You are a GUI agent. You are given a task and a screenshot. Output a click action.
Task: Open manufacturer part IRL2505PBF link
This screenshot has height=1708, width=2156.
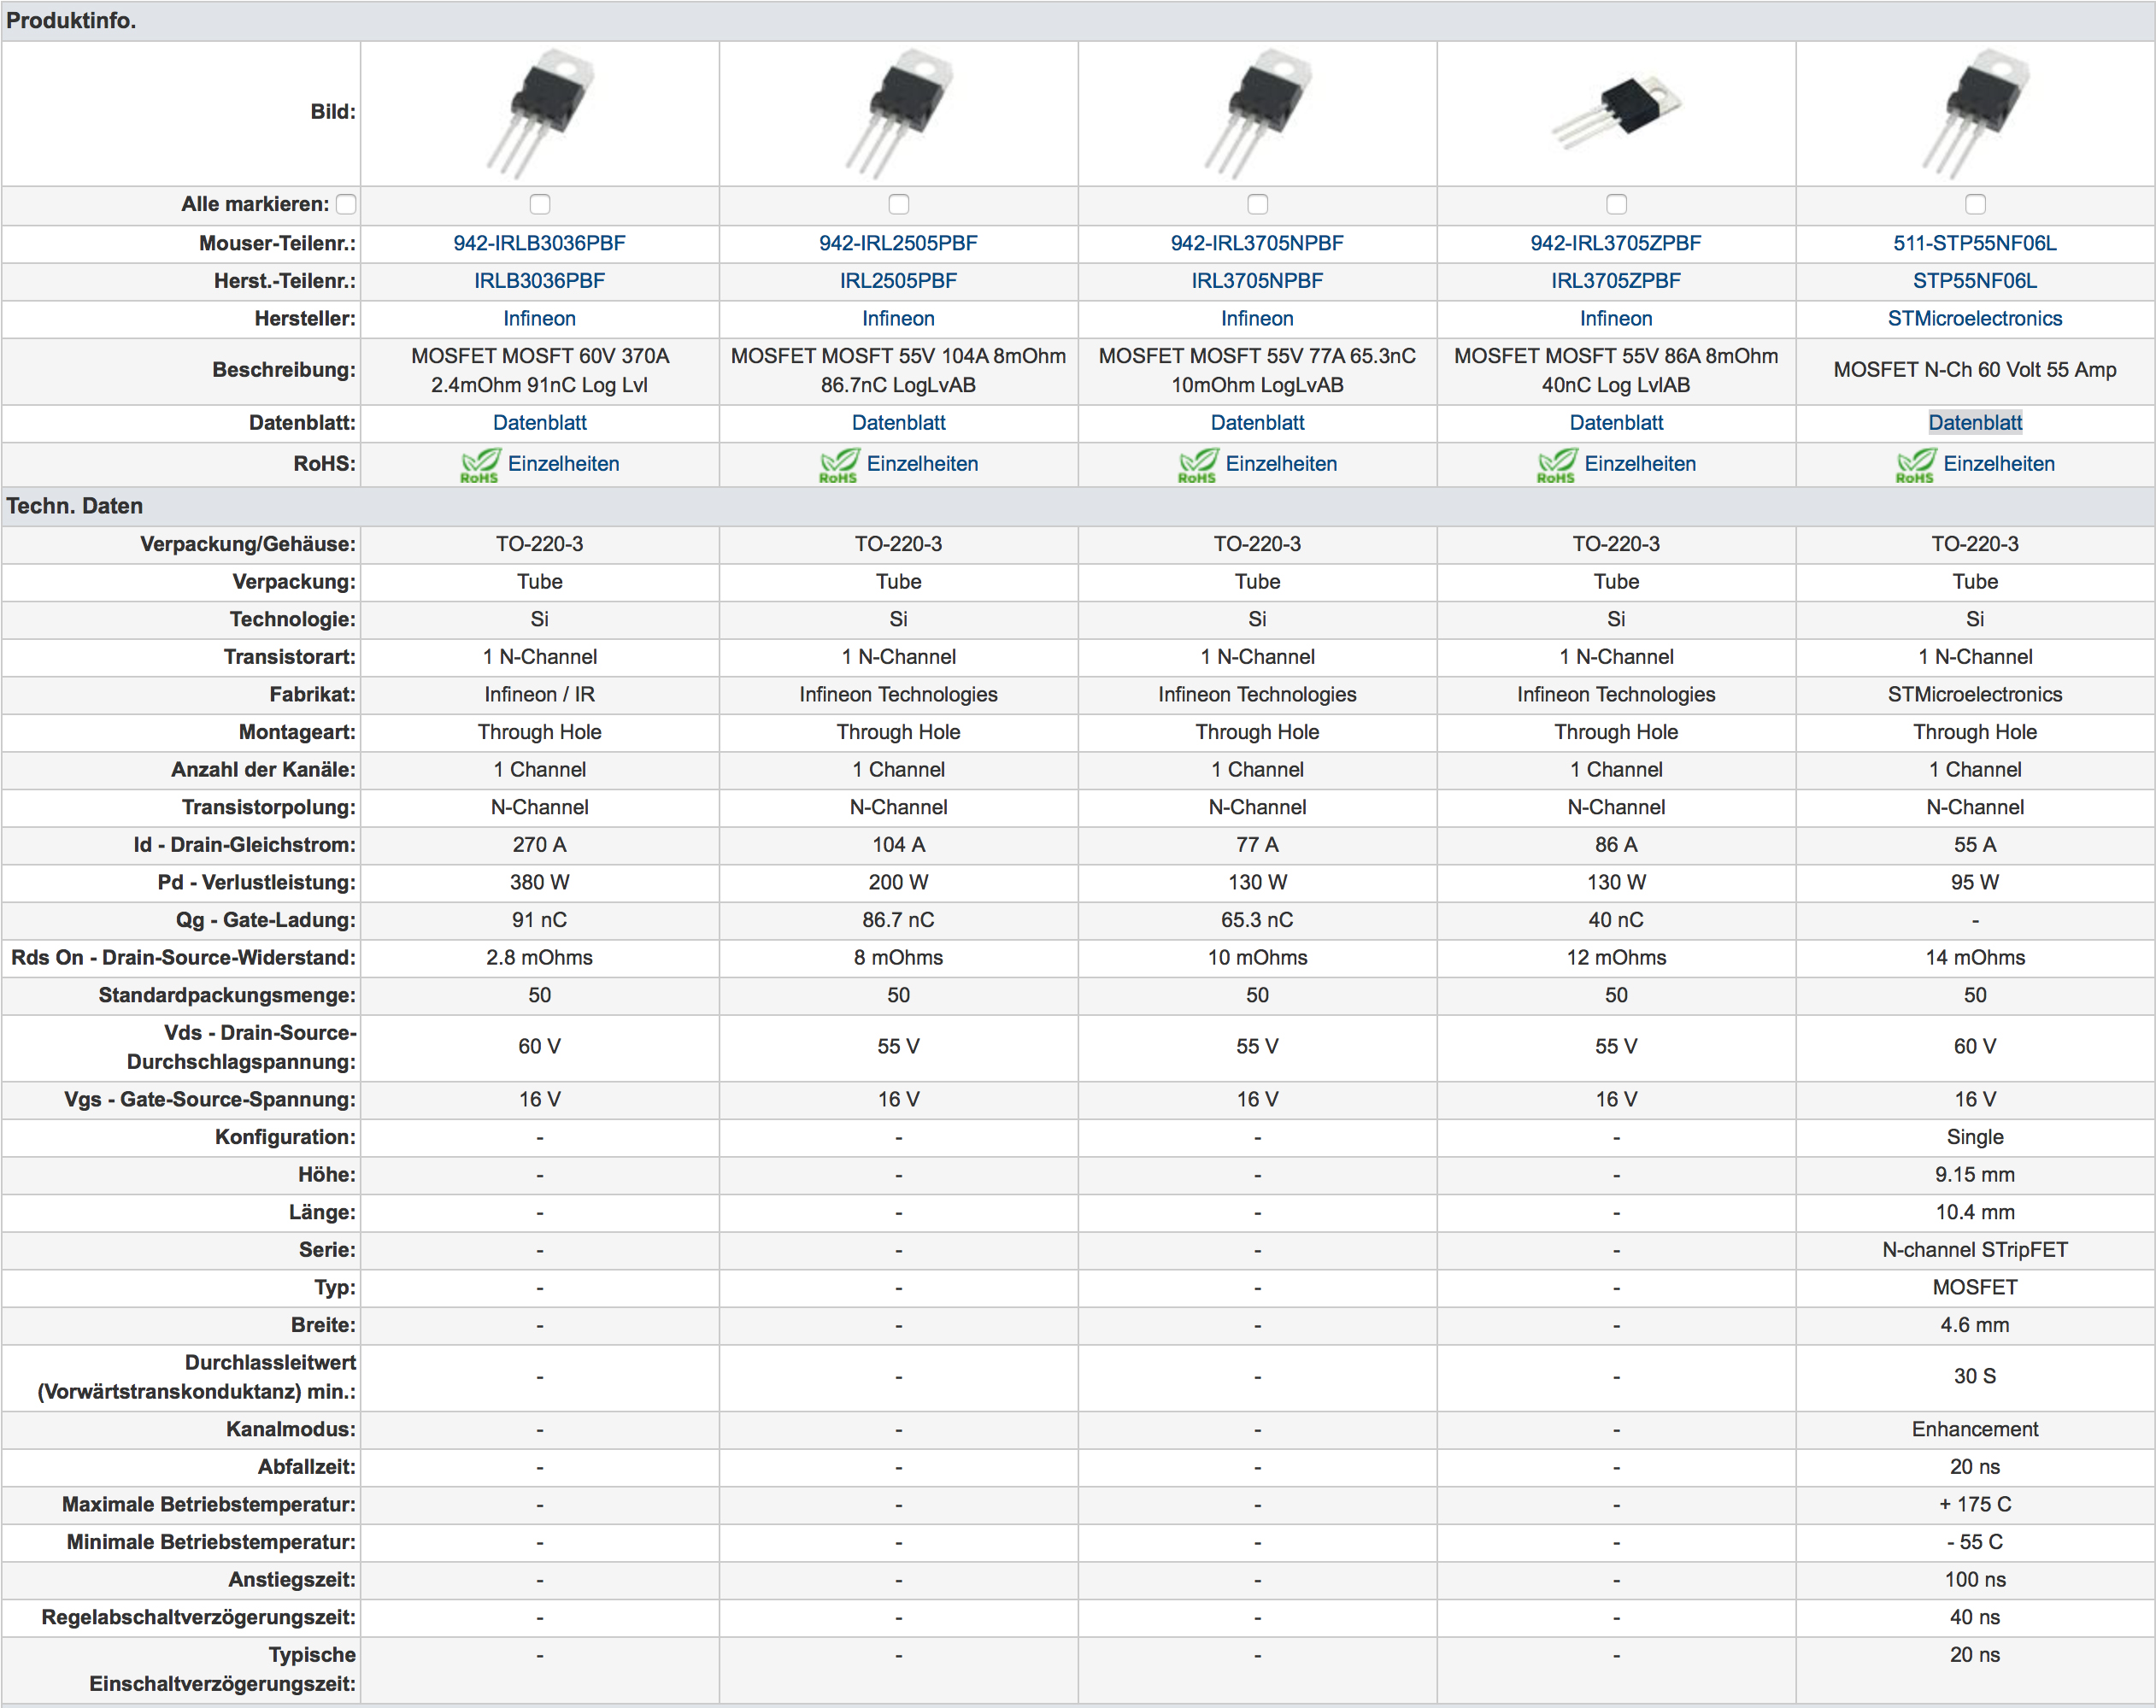pos(899,281)
